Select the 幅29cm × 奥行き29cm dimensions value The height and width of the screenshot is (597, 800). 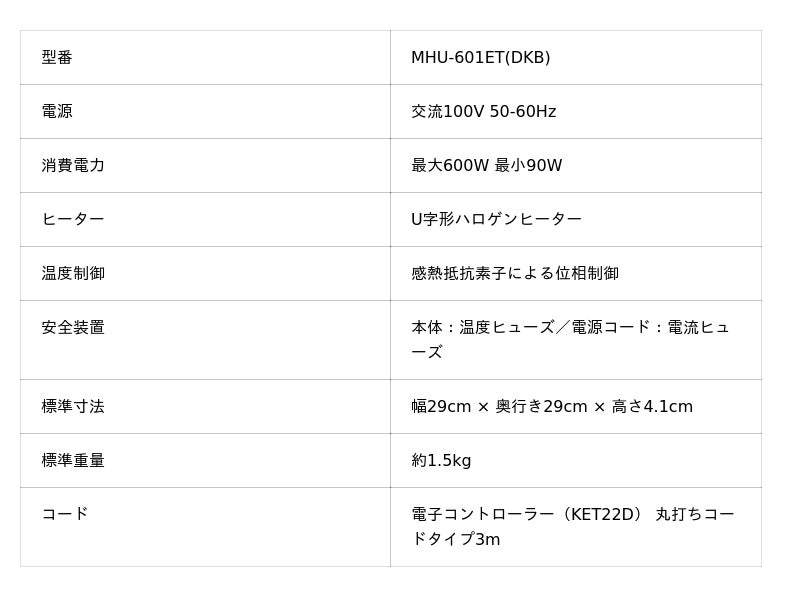[x=499, y=407]
